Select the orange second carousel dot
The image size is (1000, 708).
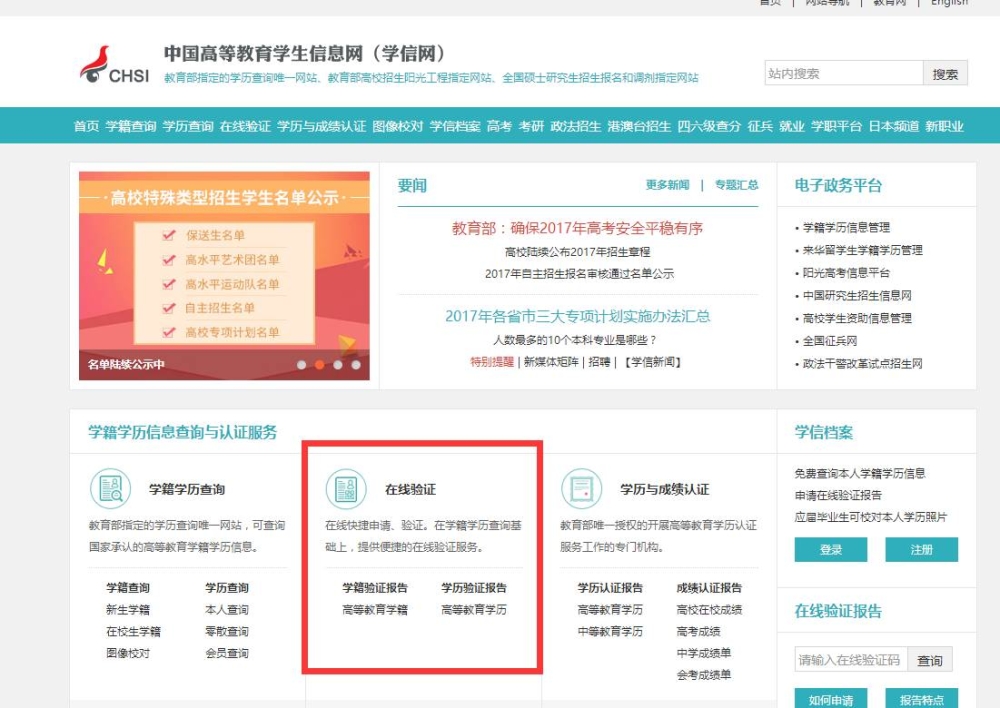320,365
